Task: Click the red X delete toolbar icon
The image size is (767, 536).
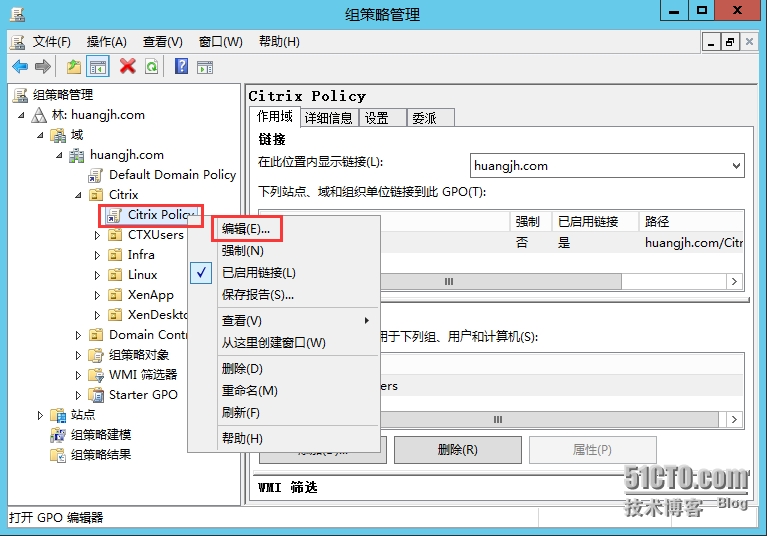Action: [x=128, y=67]
